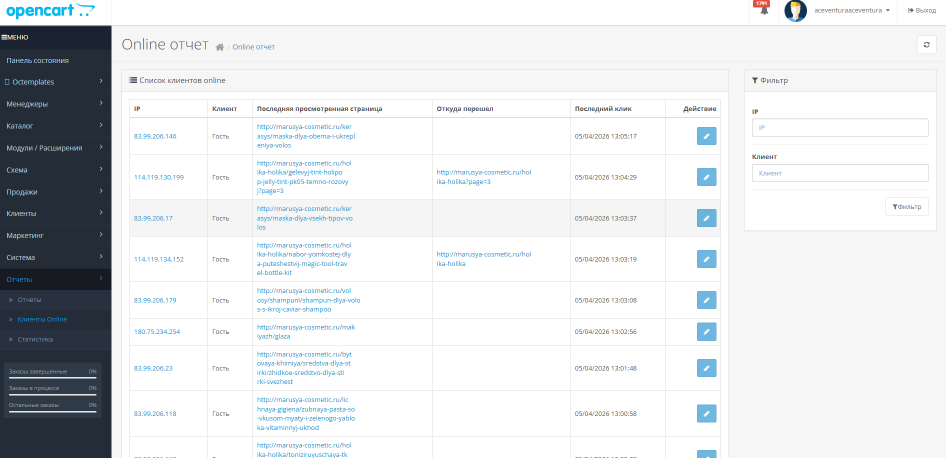Click the edit pencil for IP 83.99.206.146
Screen dimensions: 946x458
[x=706, y=136]
